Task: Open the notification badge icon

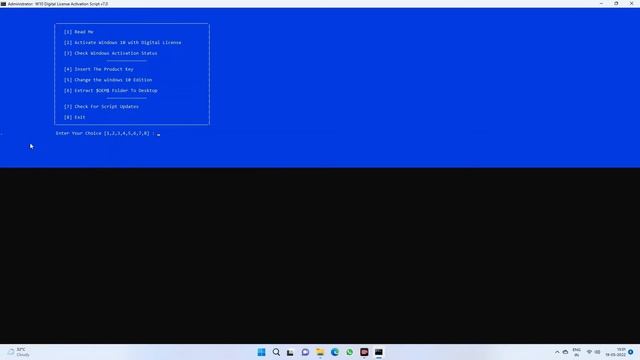Action: [x=631, y=352]
